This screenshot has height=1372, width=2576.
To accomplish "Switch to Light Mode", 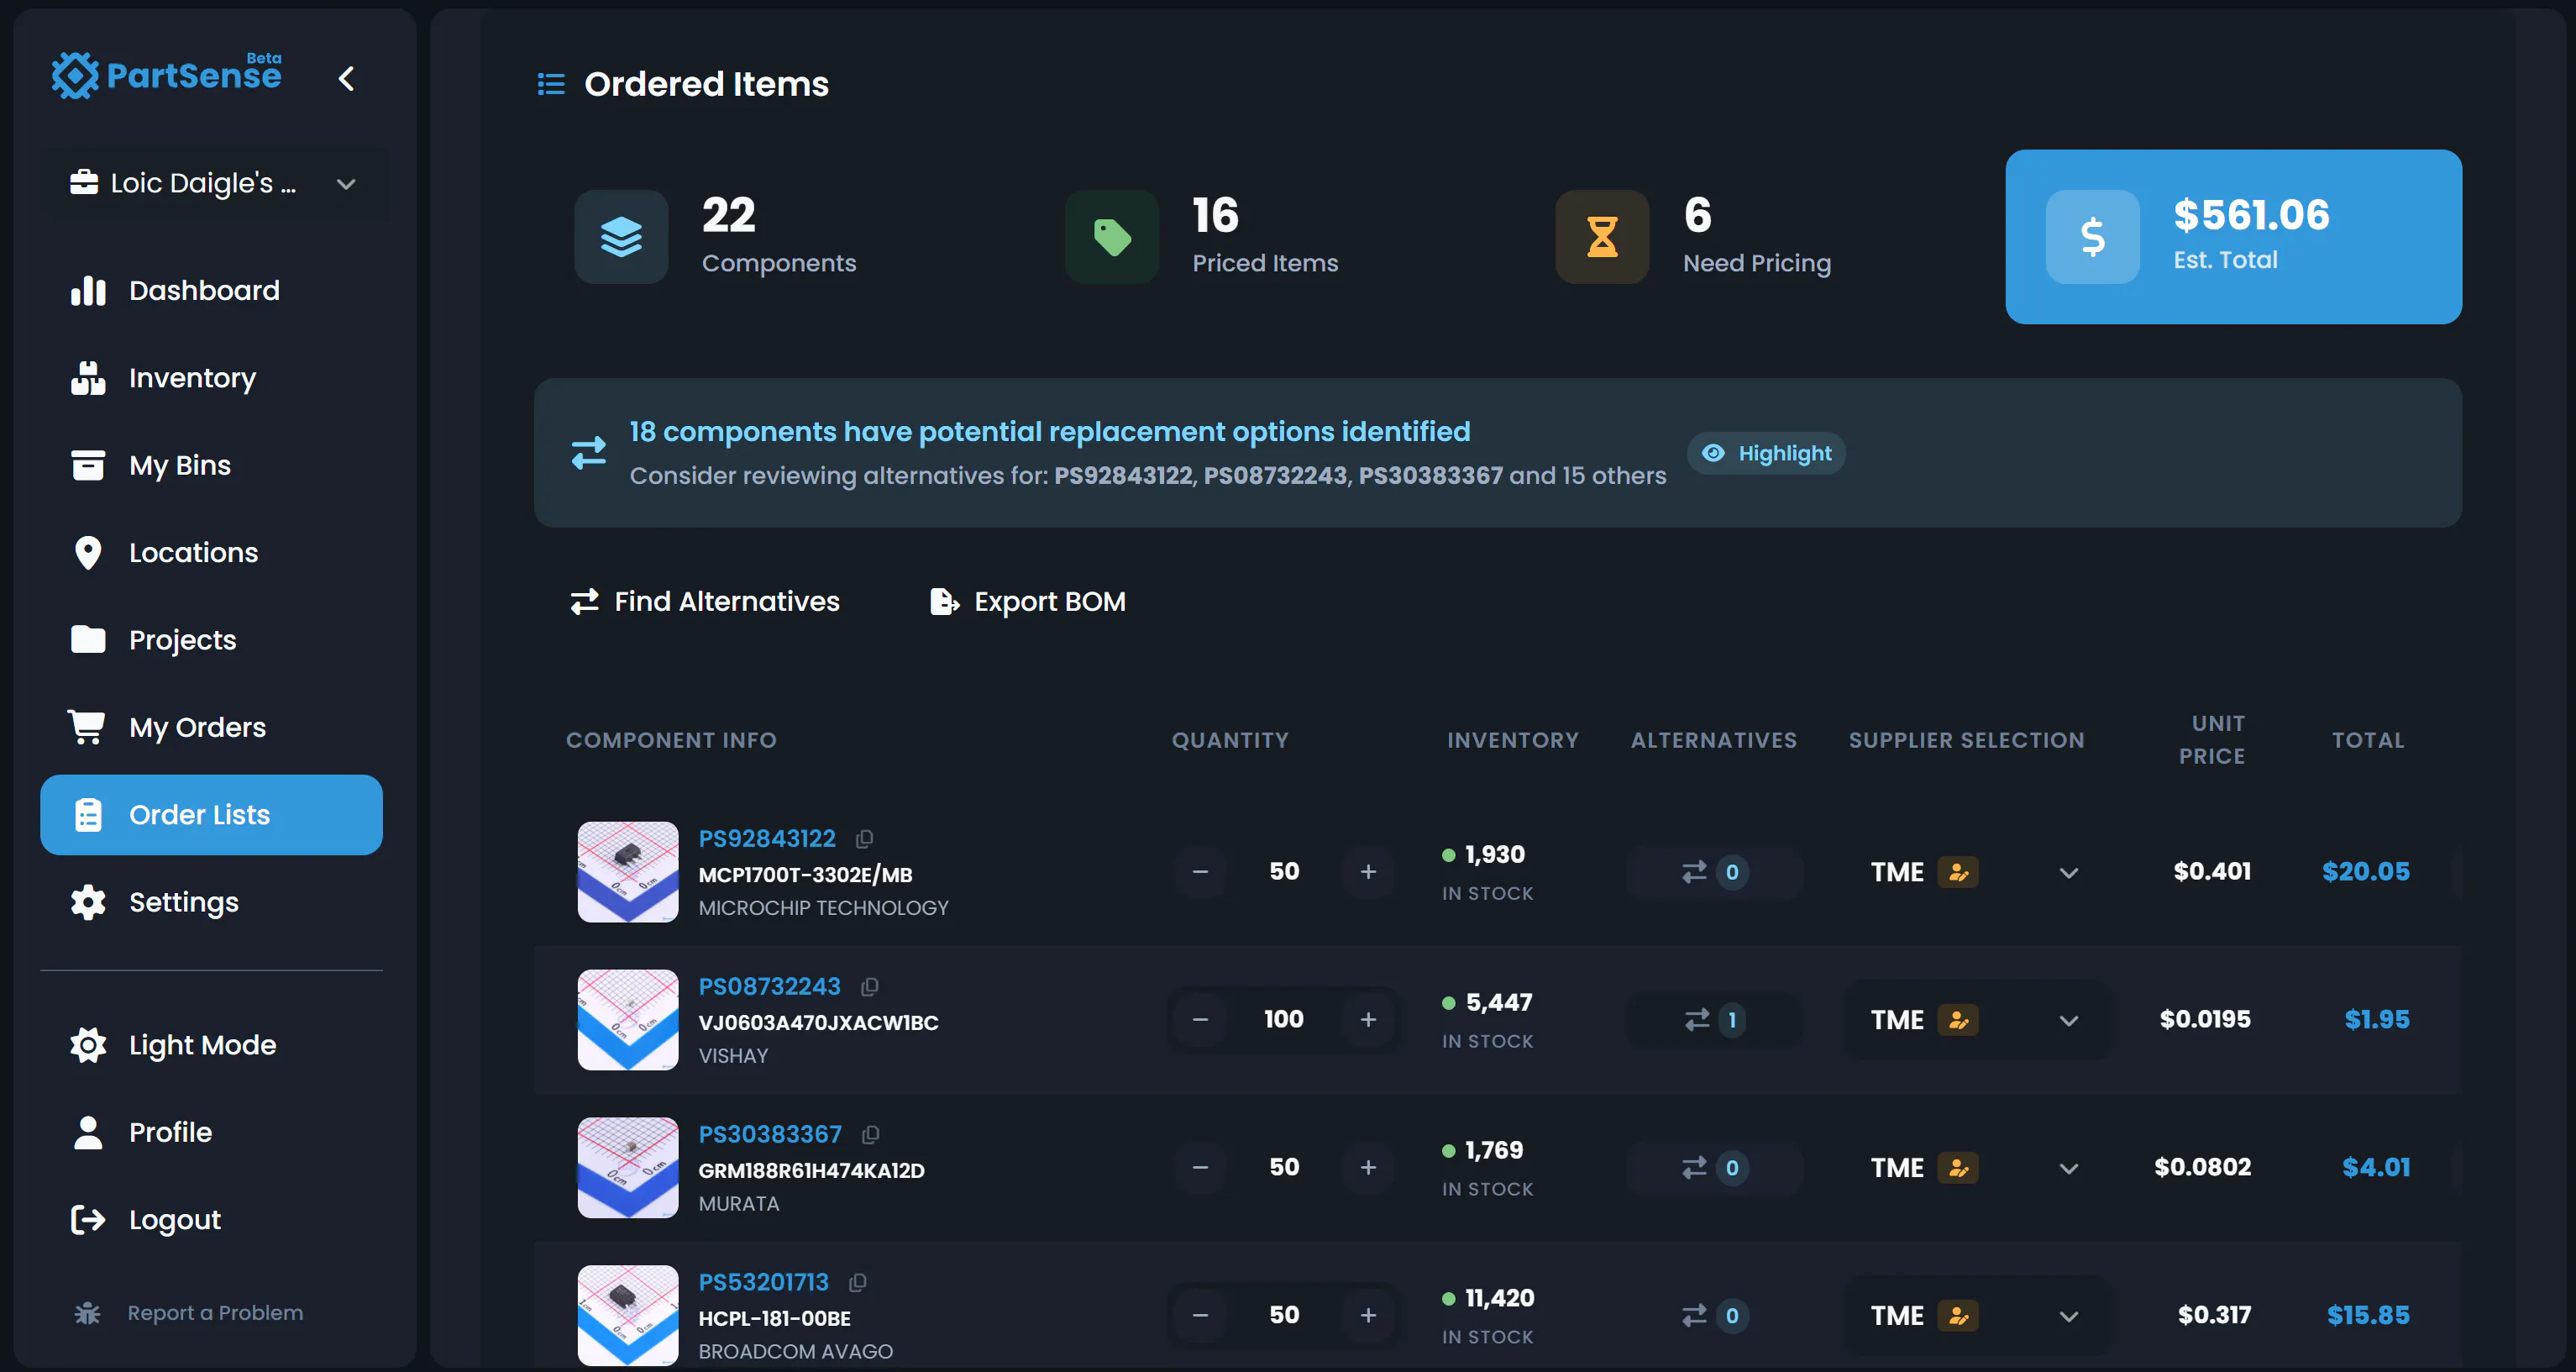I will 211,1045.
